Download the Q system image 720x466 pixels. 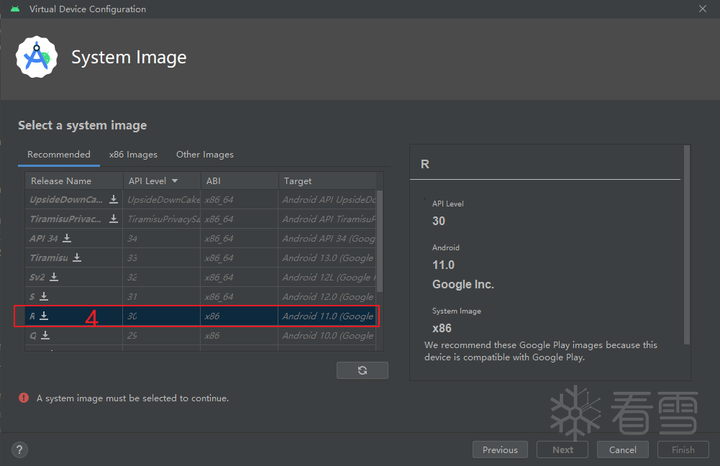45,335
